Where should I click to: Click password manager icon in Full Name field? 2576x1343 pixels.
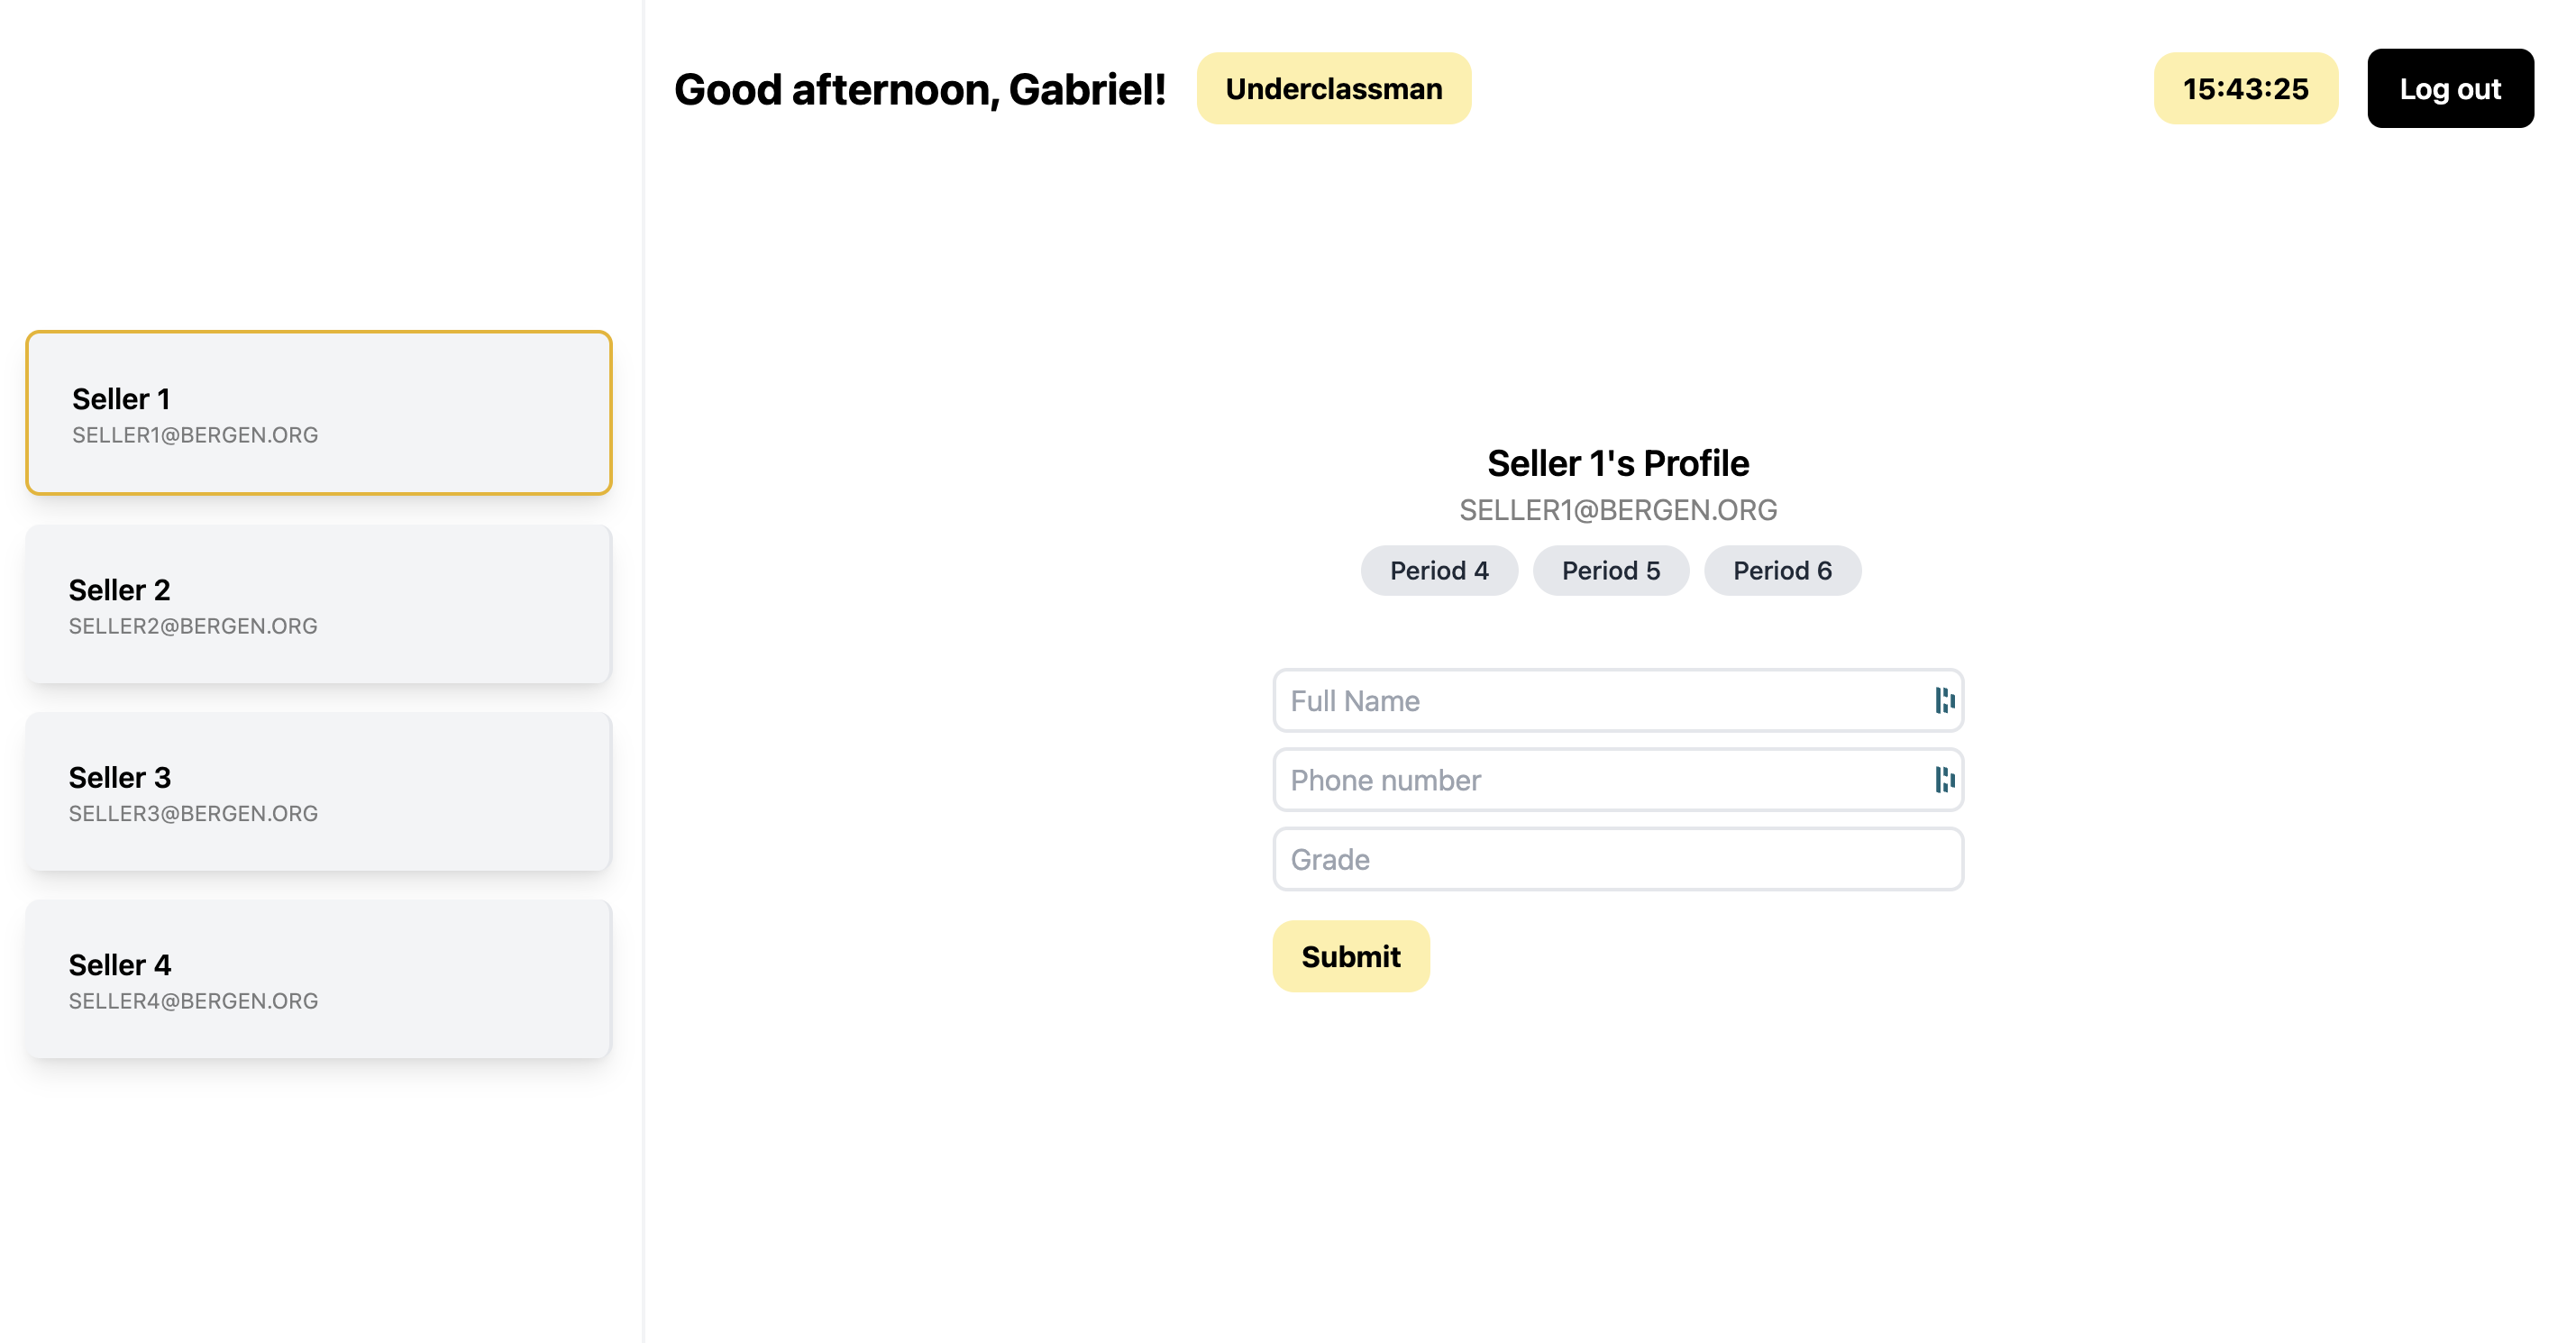click(1944, 701)
